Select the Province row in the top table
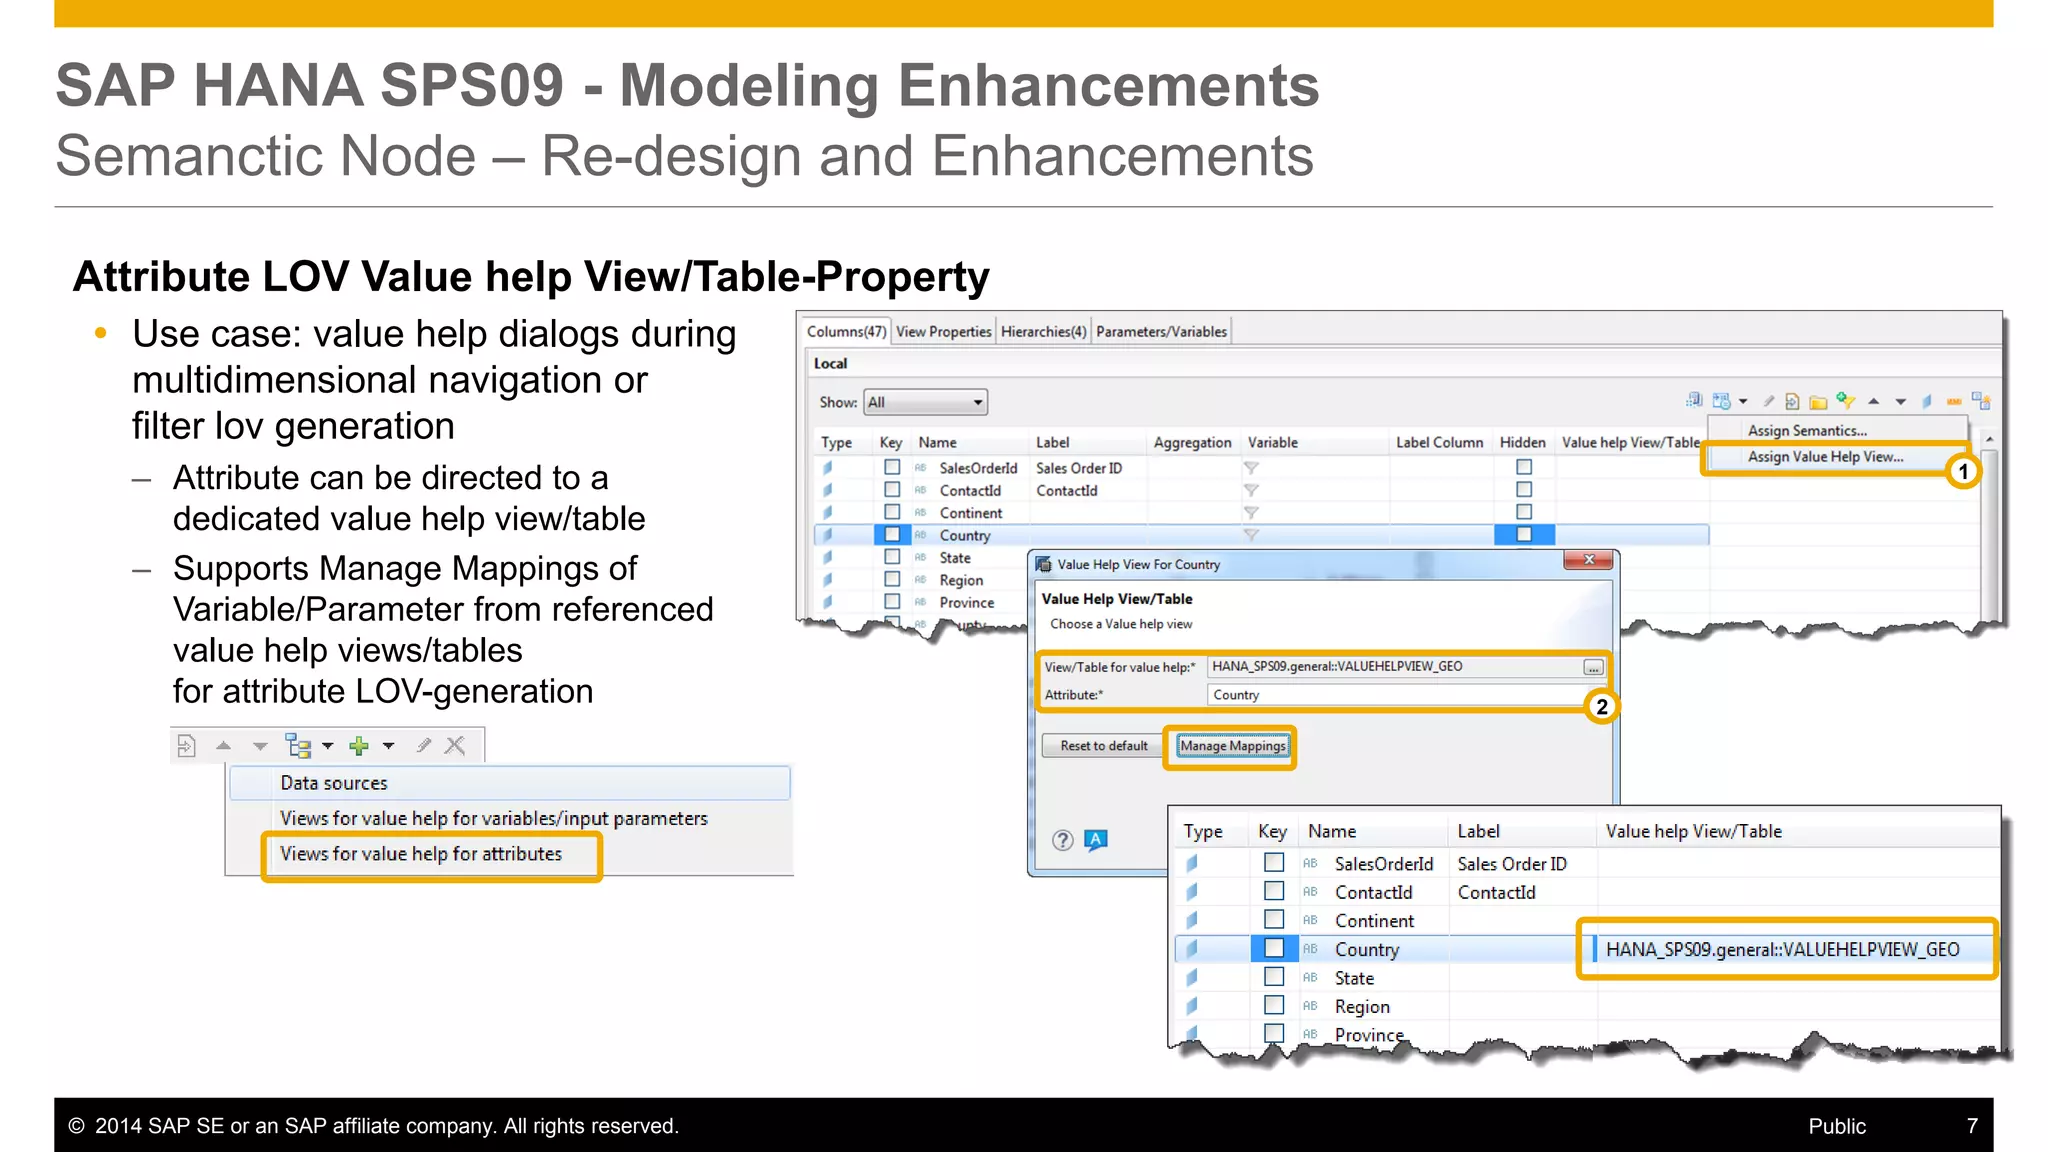This screenshot has height=1152, width=2048. (x=922, y=603)
